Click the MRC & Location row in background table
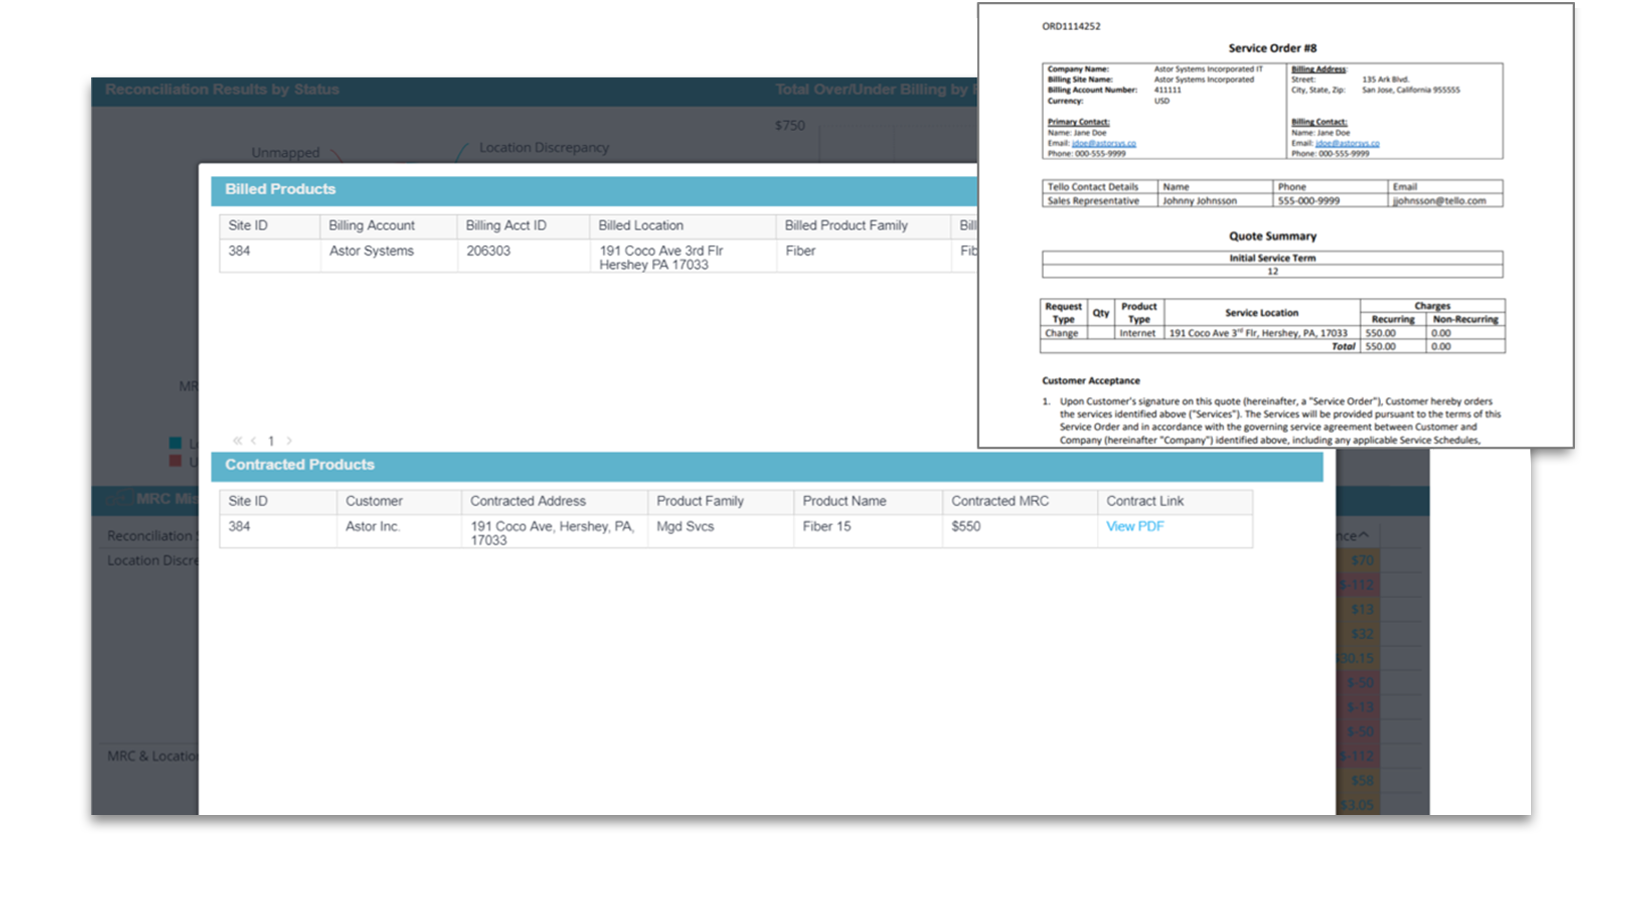1626x911 pixels. pyautogui.click(x=153, y=756)
